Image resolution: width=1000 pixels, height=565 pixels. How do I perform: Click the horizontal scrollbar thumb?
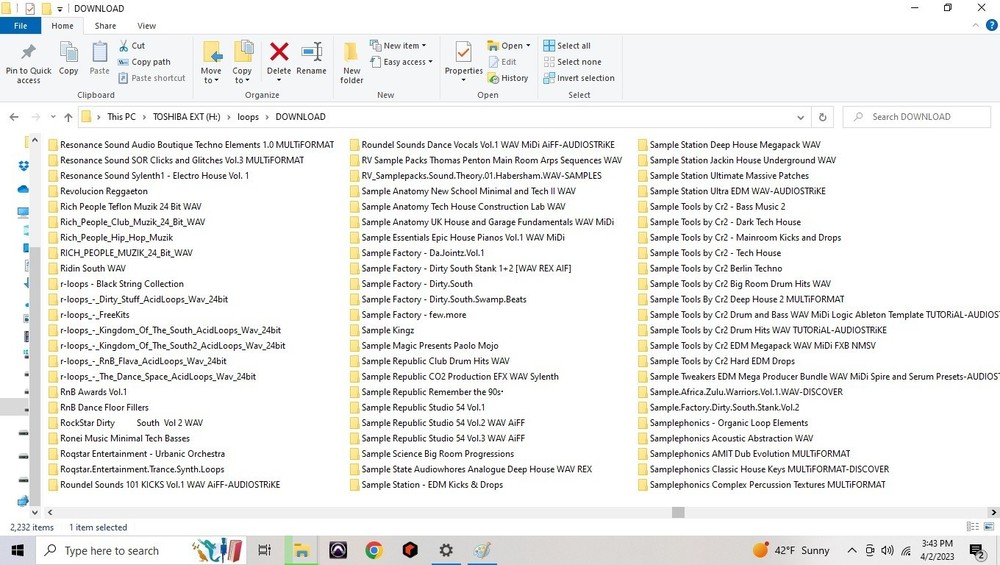(678, 512)
